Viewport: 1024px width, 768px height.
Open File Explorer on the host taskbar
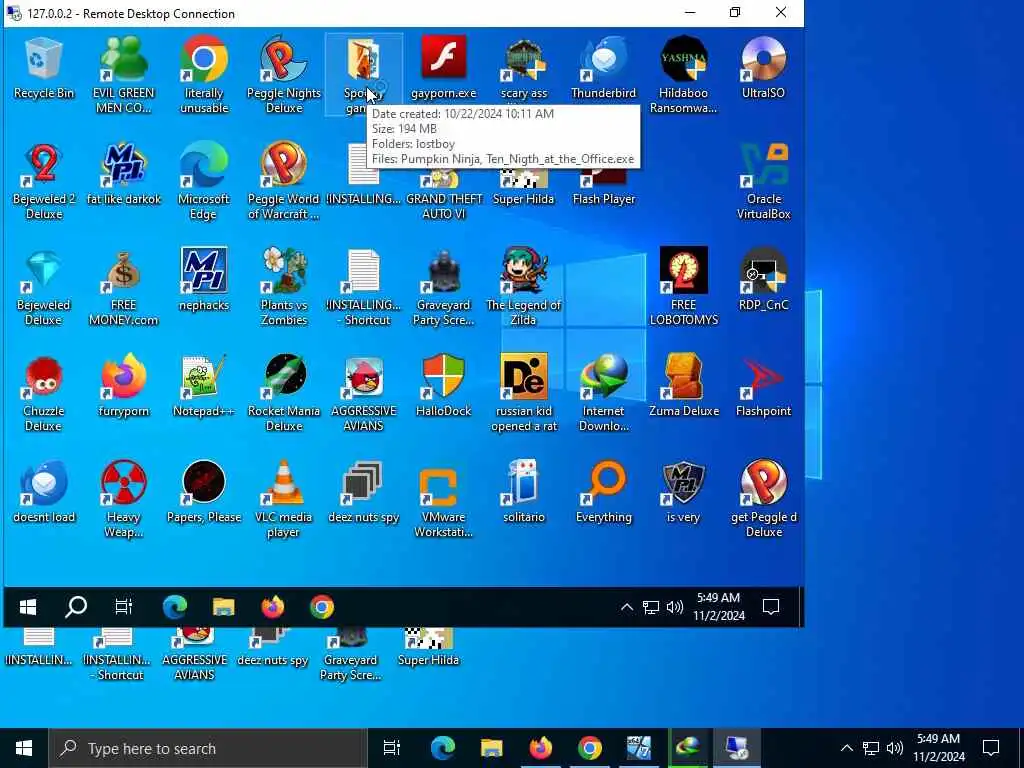pos(491,748)
